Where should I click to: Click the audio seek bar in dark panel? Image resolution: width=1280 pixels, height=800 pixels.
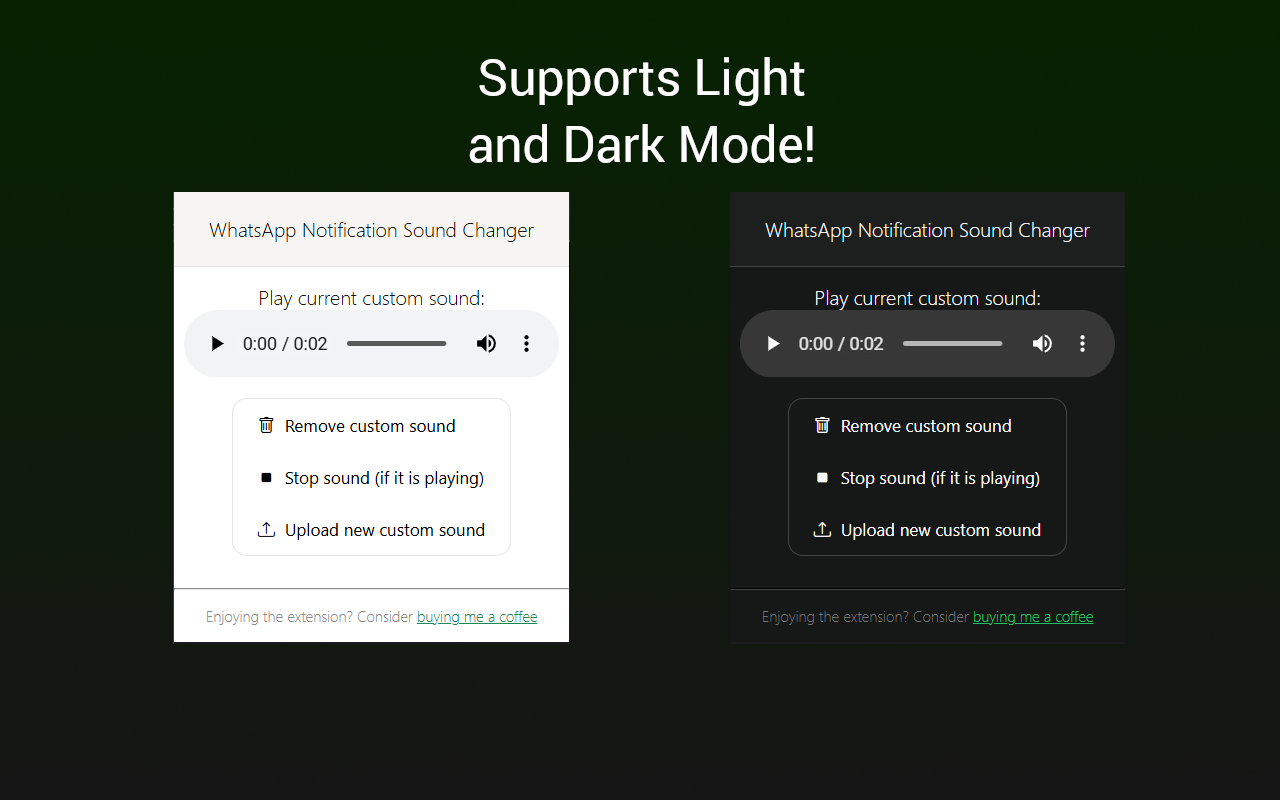point(953,344)
